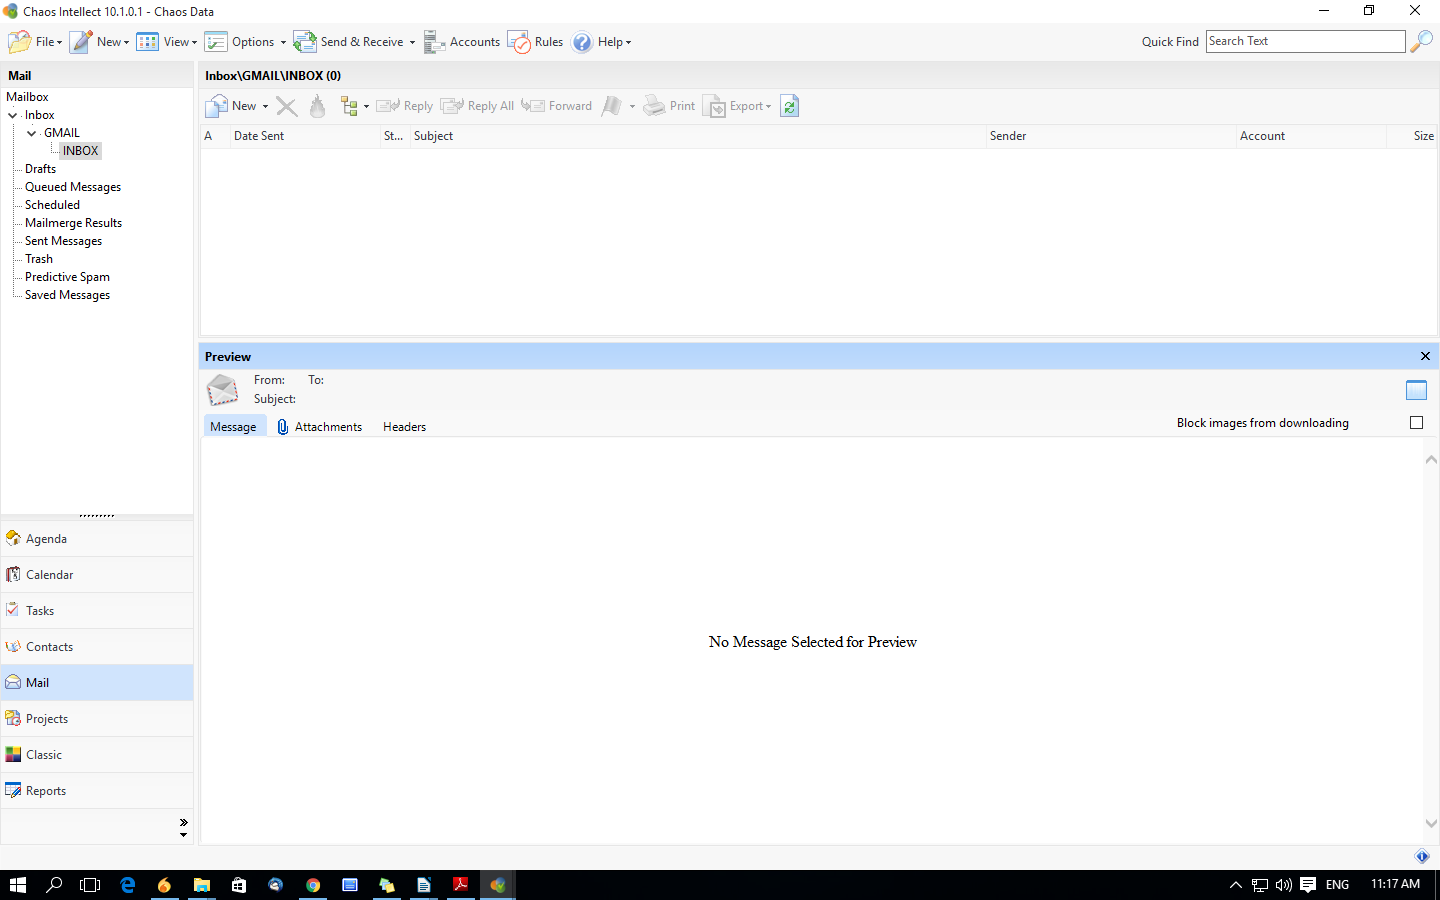Select the Mailbox root item
1440x900 pixels.
(27, 97)
